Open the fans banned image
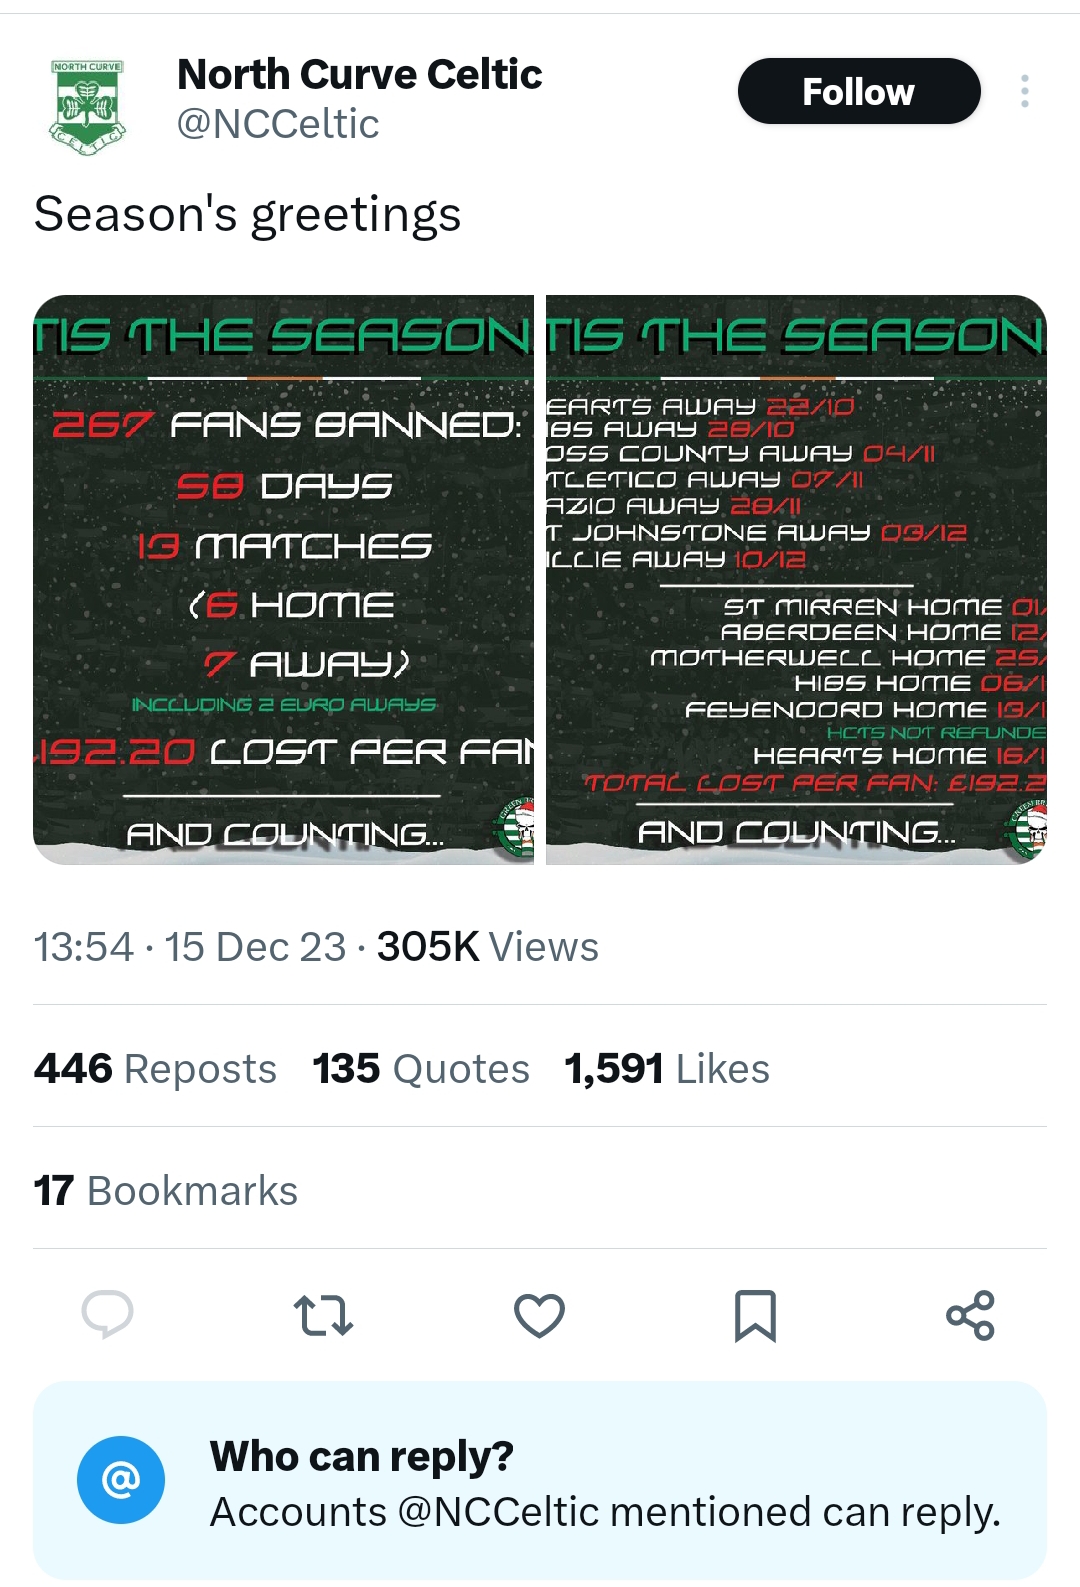Image resolution: width=1080 pixels, height=1587 pixels. coord(284,579)
